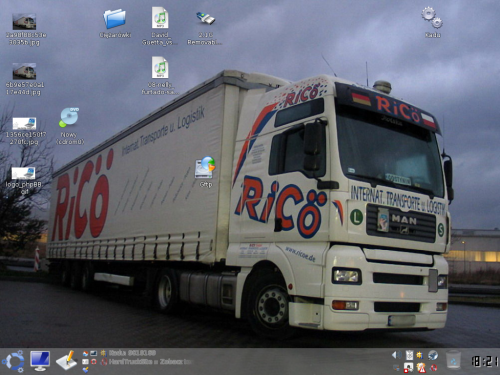Image resolution: width=500 pixels, height=375 pixels.
Task: Select the logo_phpBB gif image file
Action: point(24,180)
